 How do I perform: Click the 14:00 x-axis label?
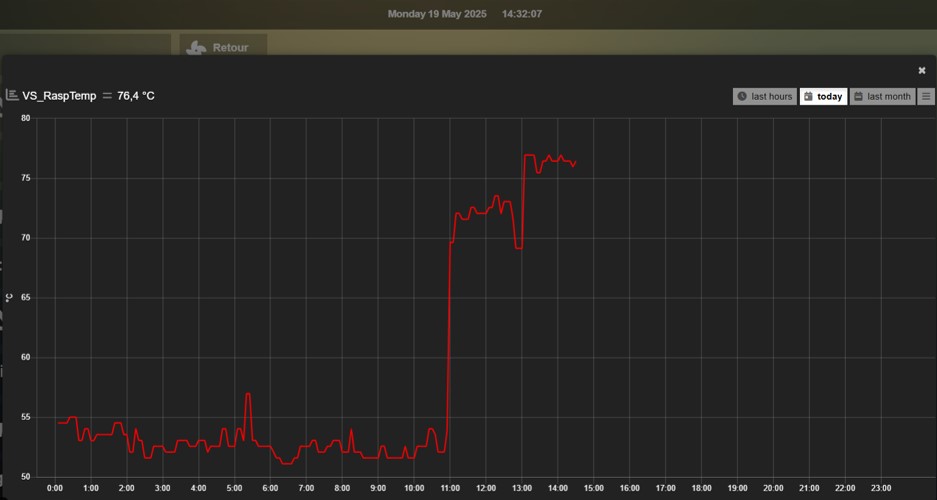point(558,488)
